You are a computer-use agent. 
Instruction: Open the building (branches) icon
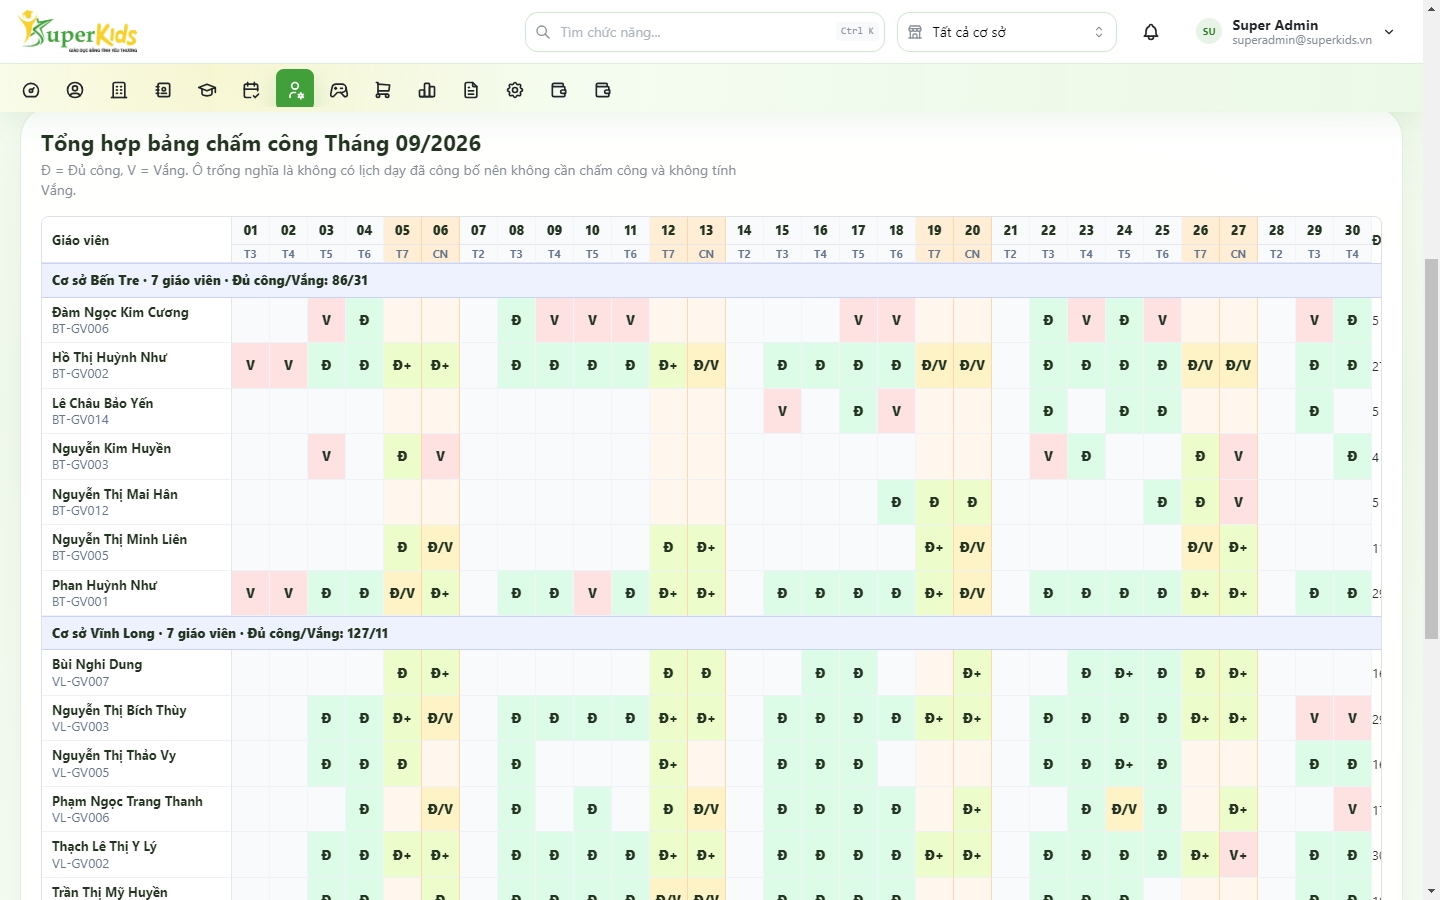pyautogui.click(x=119, y=90)
